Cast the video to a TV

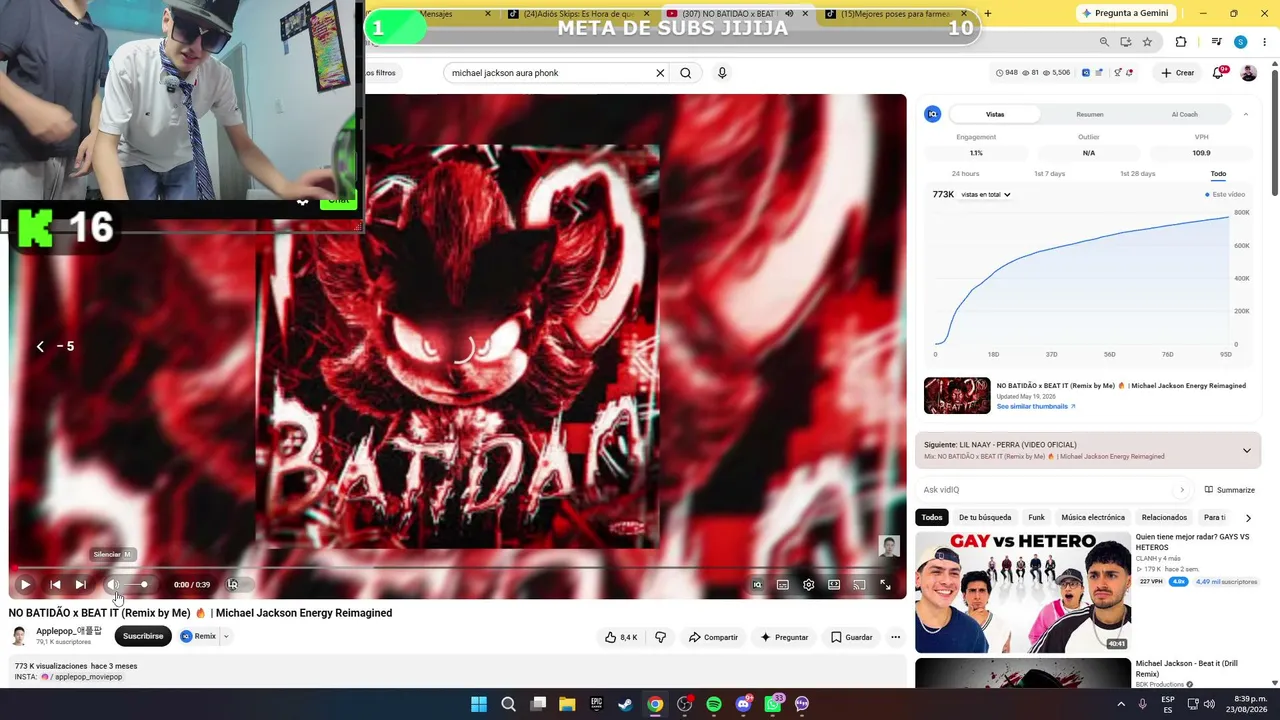tap(859, 585)
